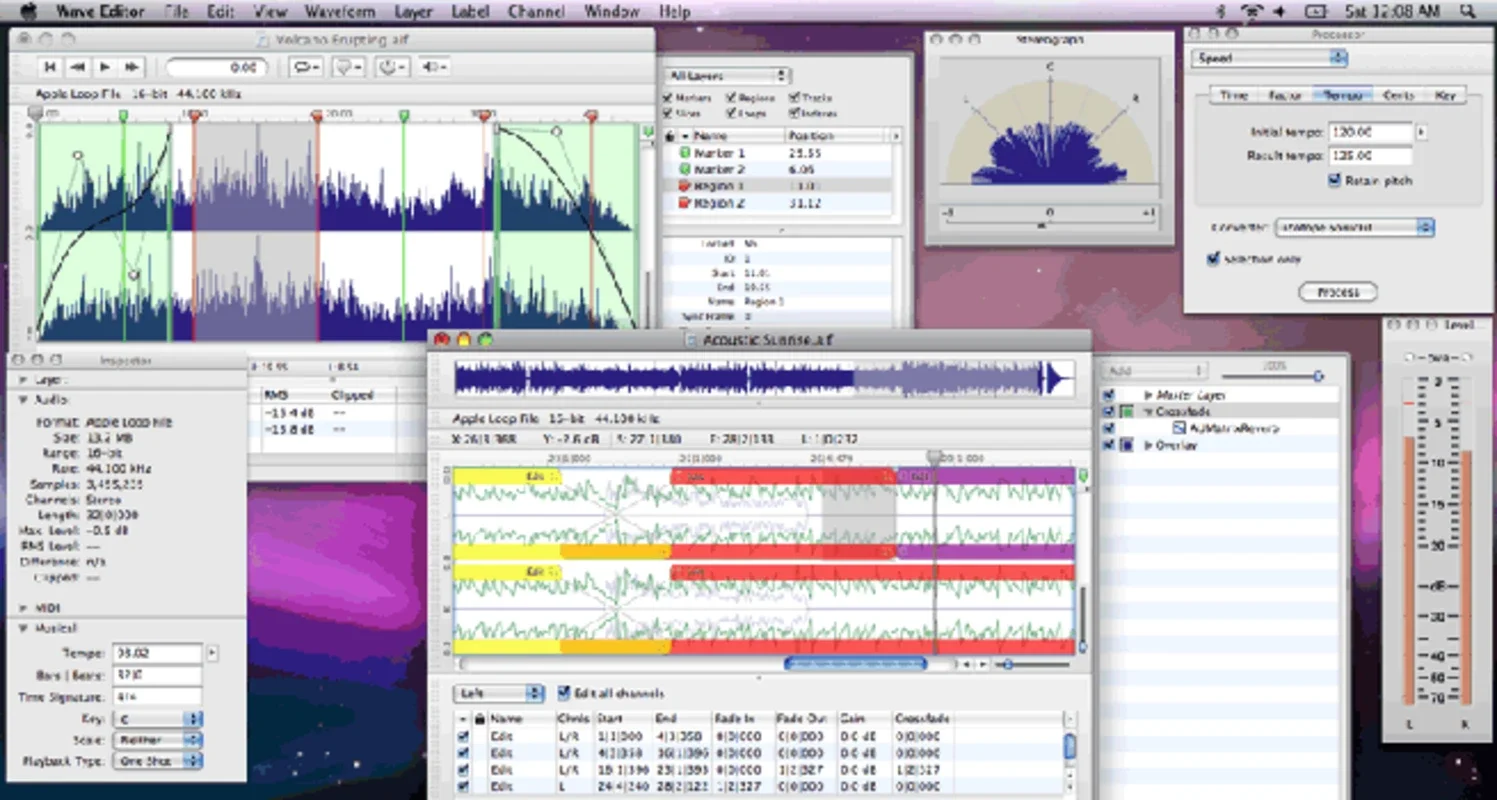The height and width of the screenshot is (800, 1497).
Task: Click the red icon beside Region 2
Action: pos(685,203)
